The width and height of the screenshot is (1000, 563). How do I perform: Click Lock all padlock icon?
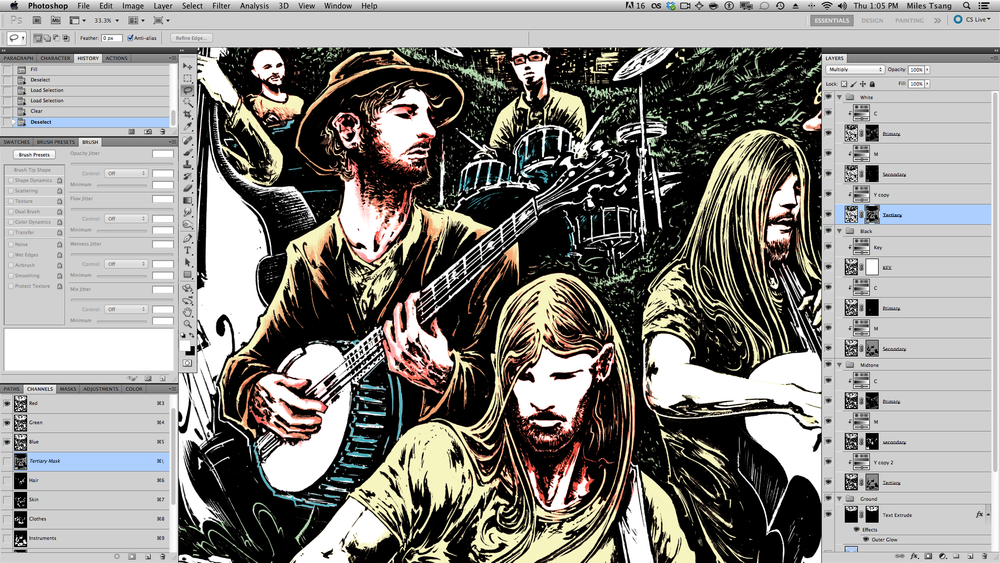click(x=872, y=84)
